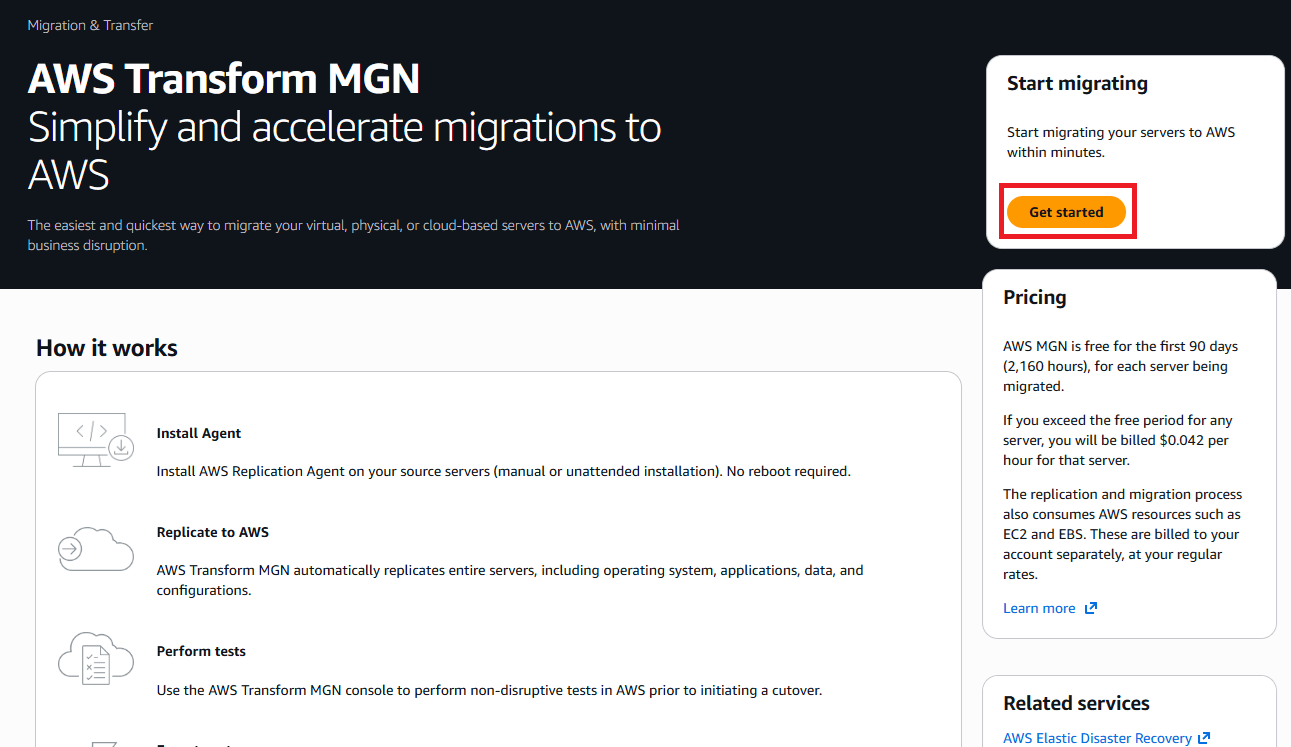Click the Install Agent monitor icon

click(96, 440)
